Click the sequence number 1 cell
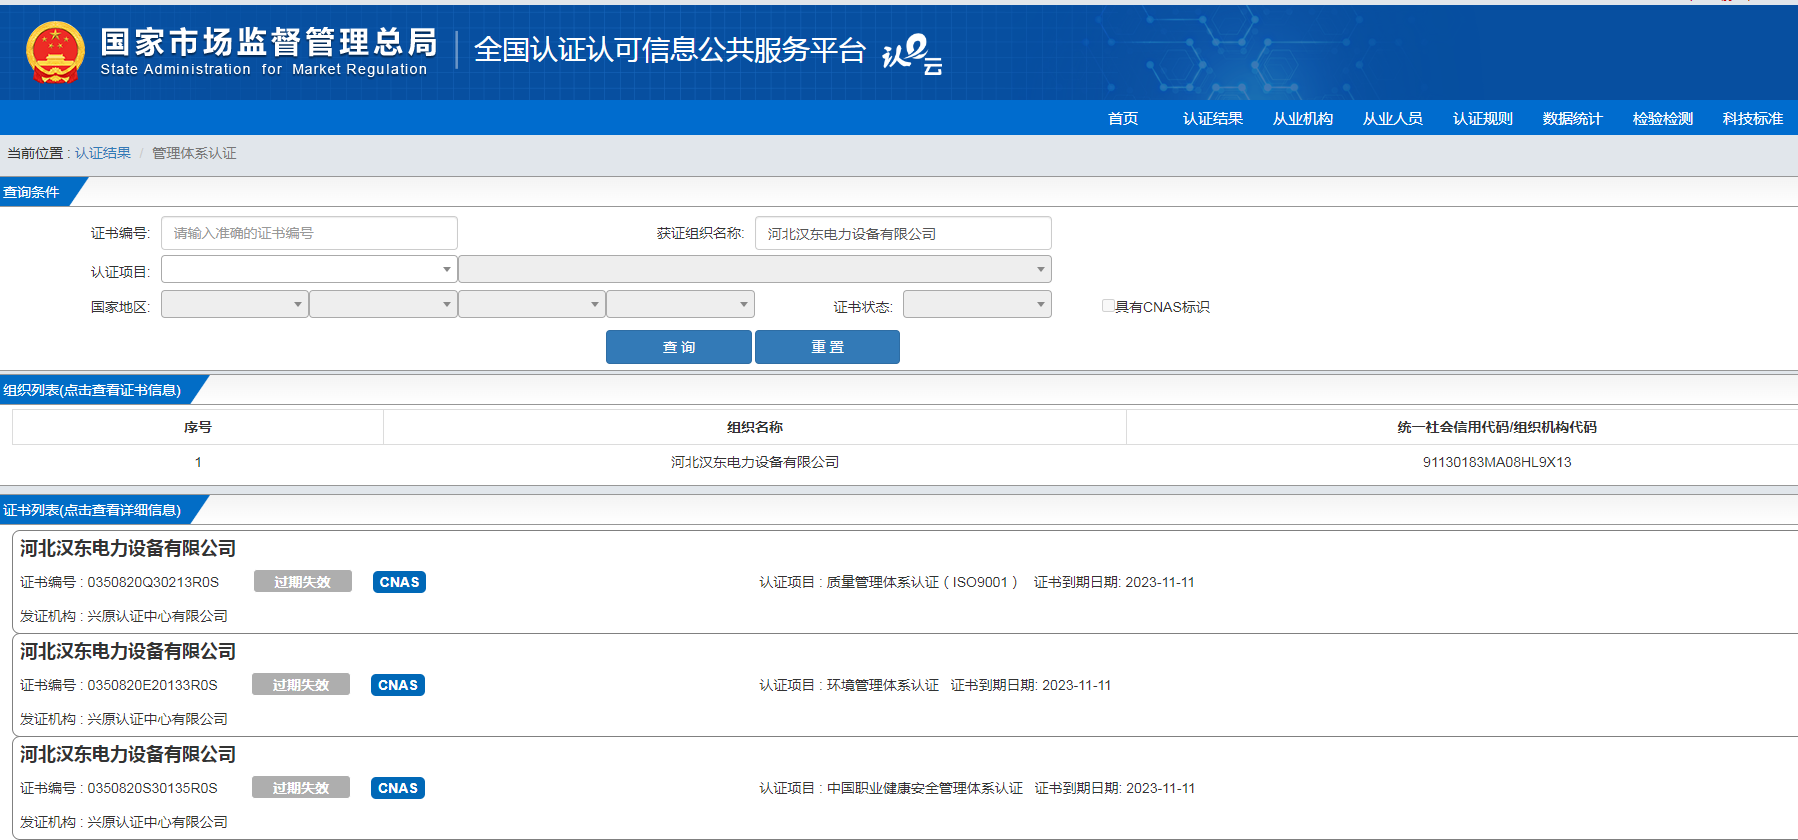The height and width of the screenshot is (840, 1798). tap(198, 462)
